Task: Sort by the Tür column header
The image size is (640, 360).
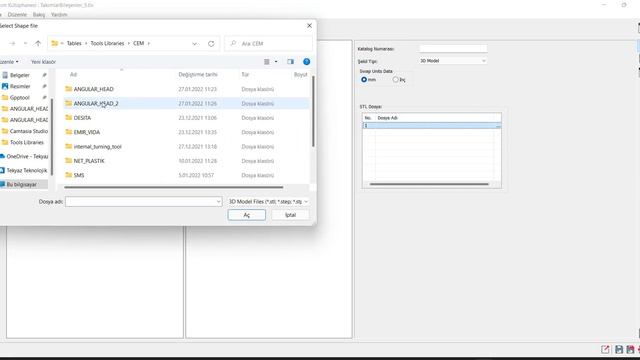Action: (245, 74)
